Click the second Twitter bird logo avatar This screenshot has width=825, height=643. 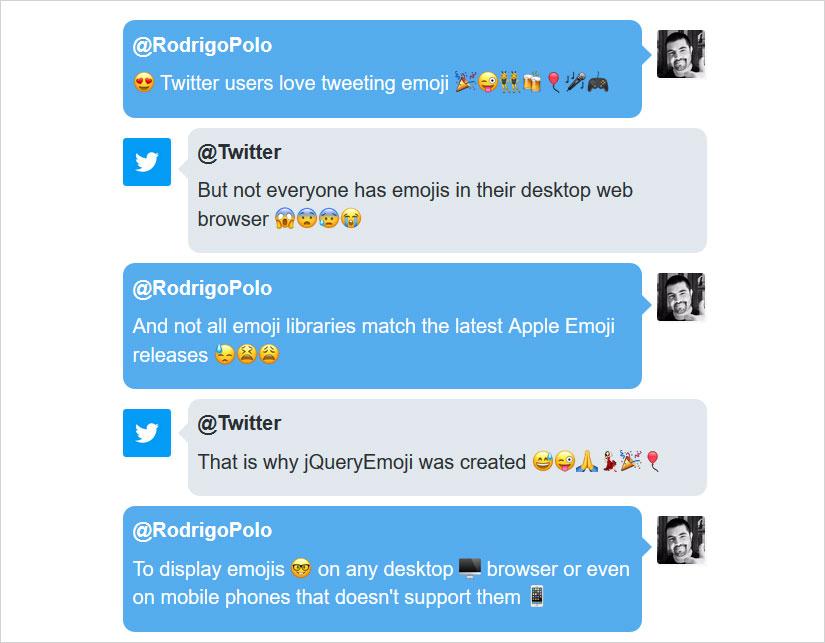147,433
